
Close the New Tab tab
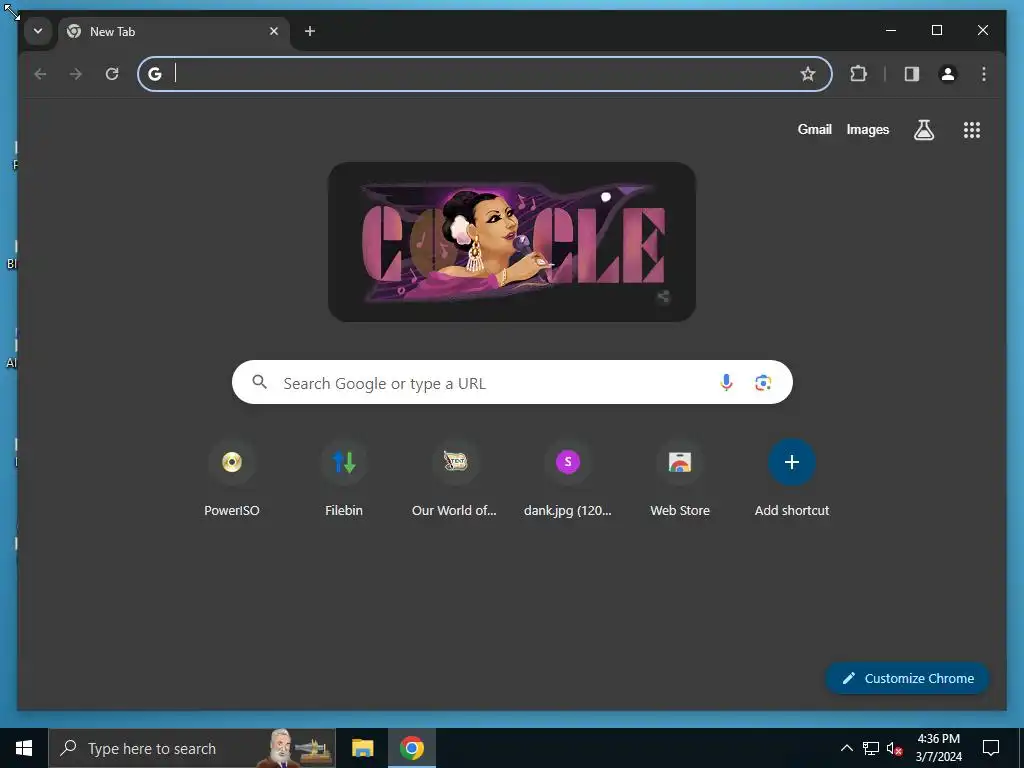[274, 31]
